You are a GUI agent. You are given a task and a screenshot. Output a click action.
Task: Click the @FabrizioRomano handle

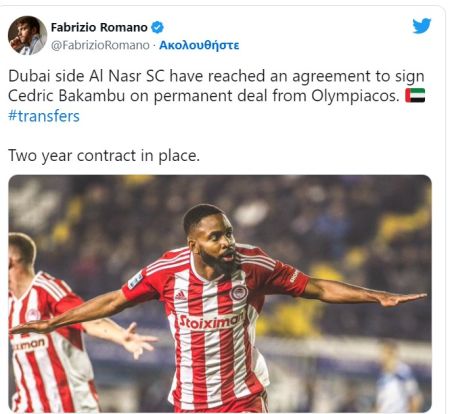click(100, 45)
